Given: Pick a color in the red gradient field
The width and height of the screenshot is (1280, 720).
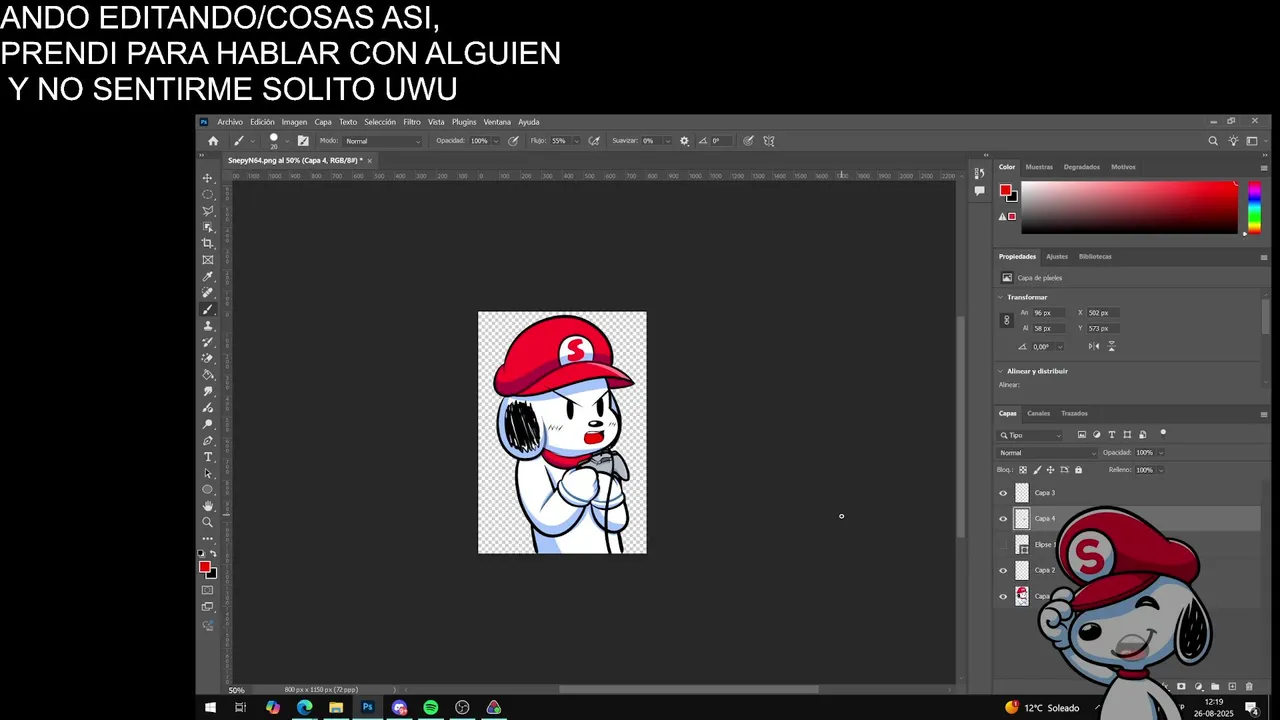Looking at the screenshot, I should 1129,207.
